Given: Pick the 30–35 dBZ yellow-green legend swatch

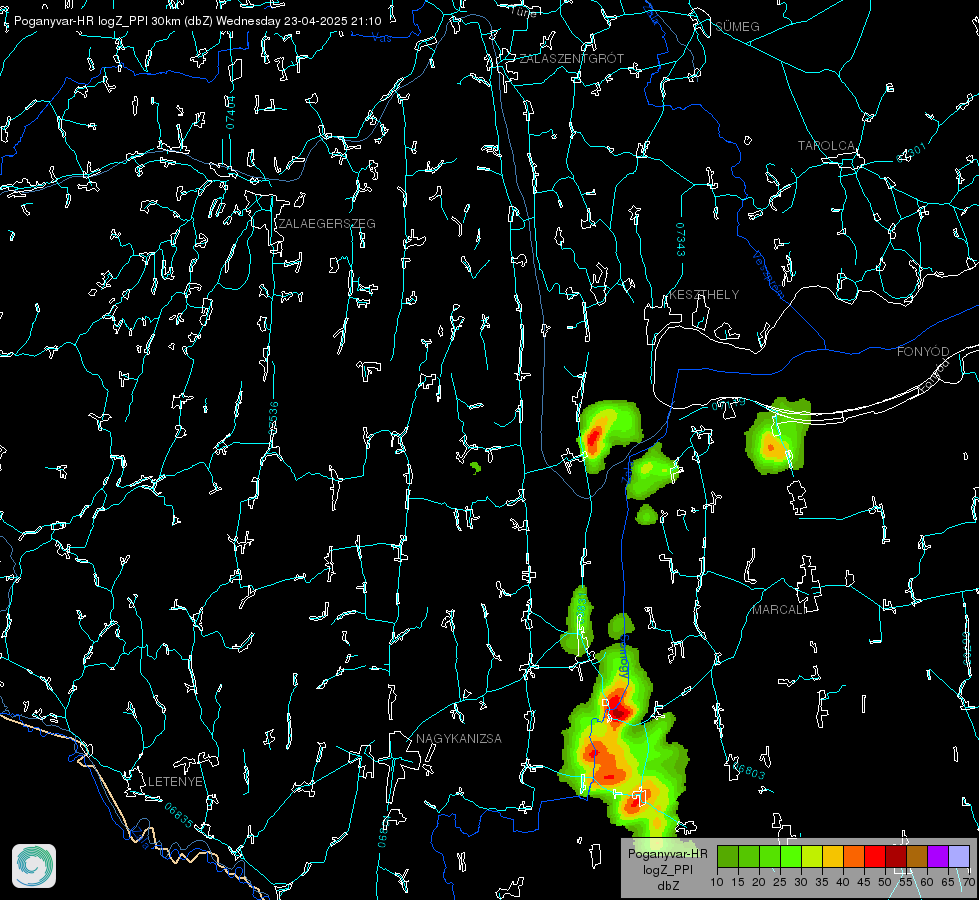Looking at the screenshot, I should 812,856.
